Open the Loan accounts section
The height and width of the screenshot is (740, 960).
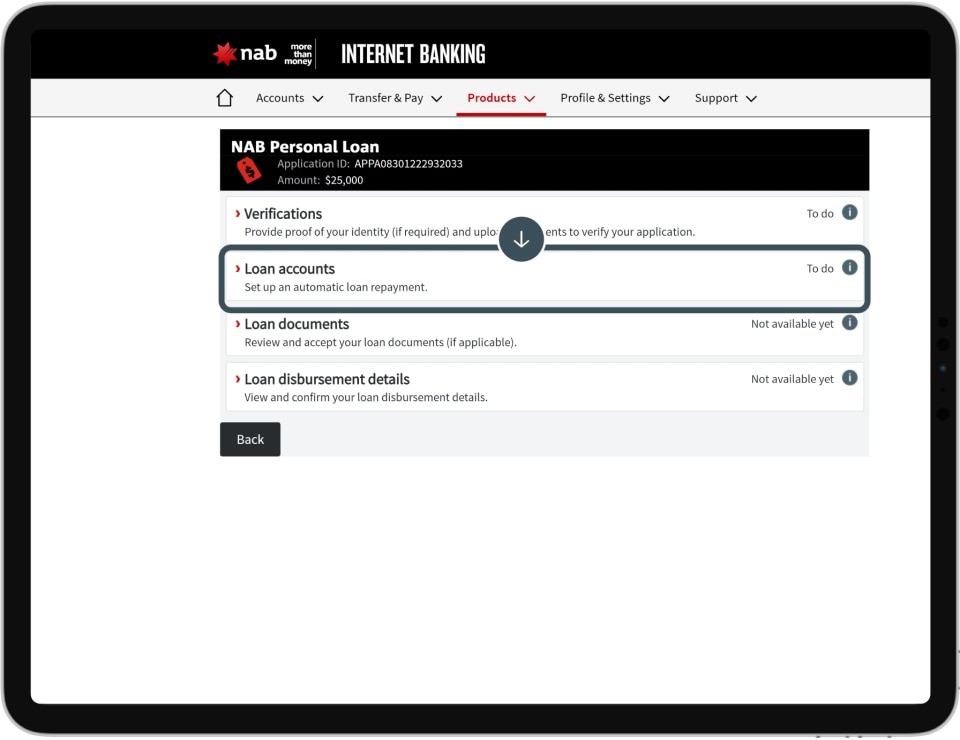click(x=290, y=269)
